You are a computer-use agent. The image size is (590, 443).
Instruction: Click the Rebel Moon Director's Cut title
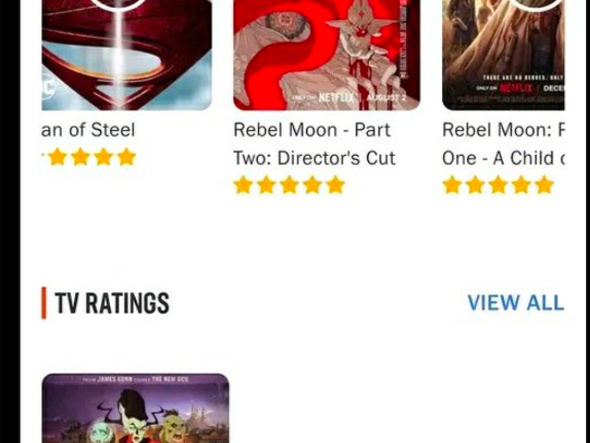pos(314,144)
